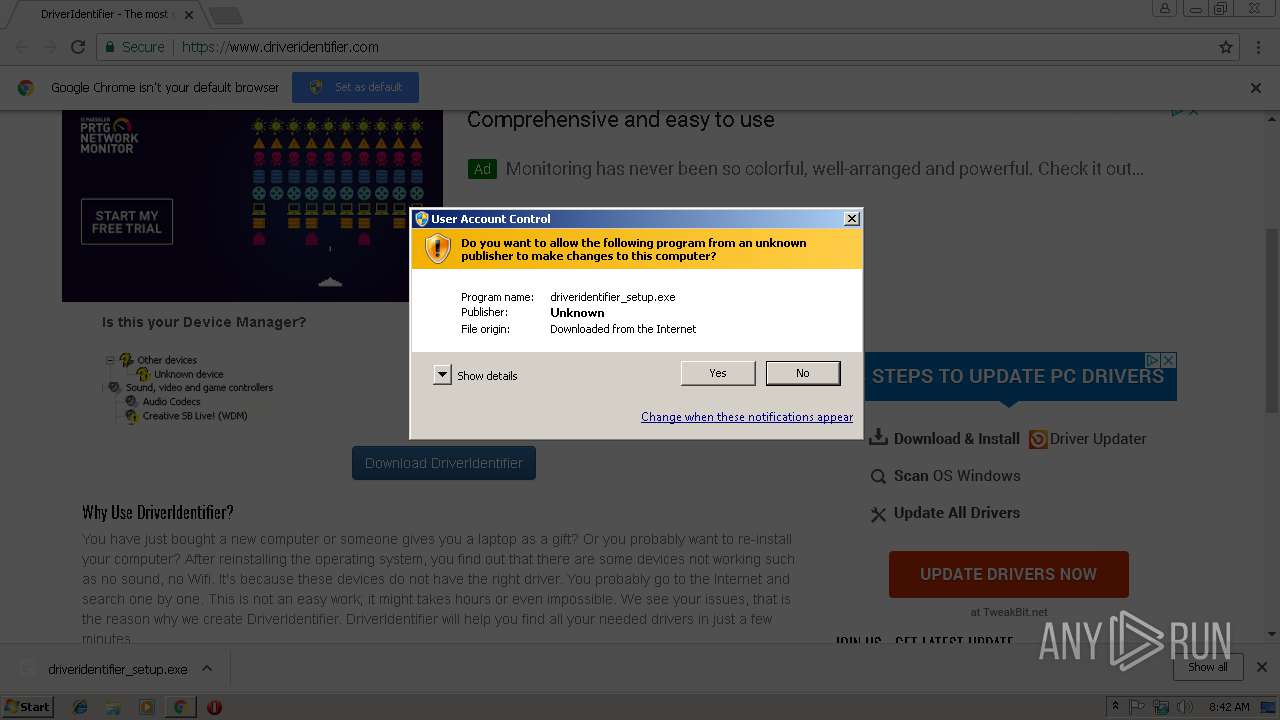Open Windows Media Player taskbar icon

pos(147,707)
